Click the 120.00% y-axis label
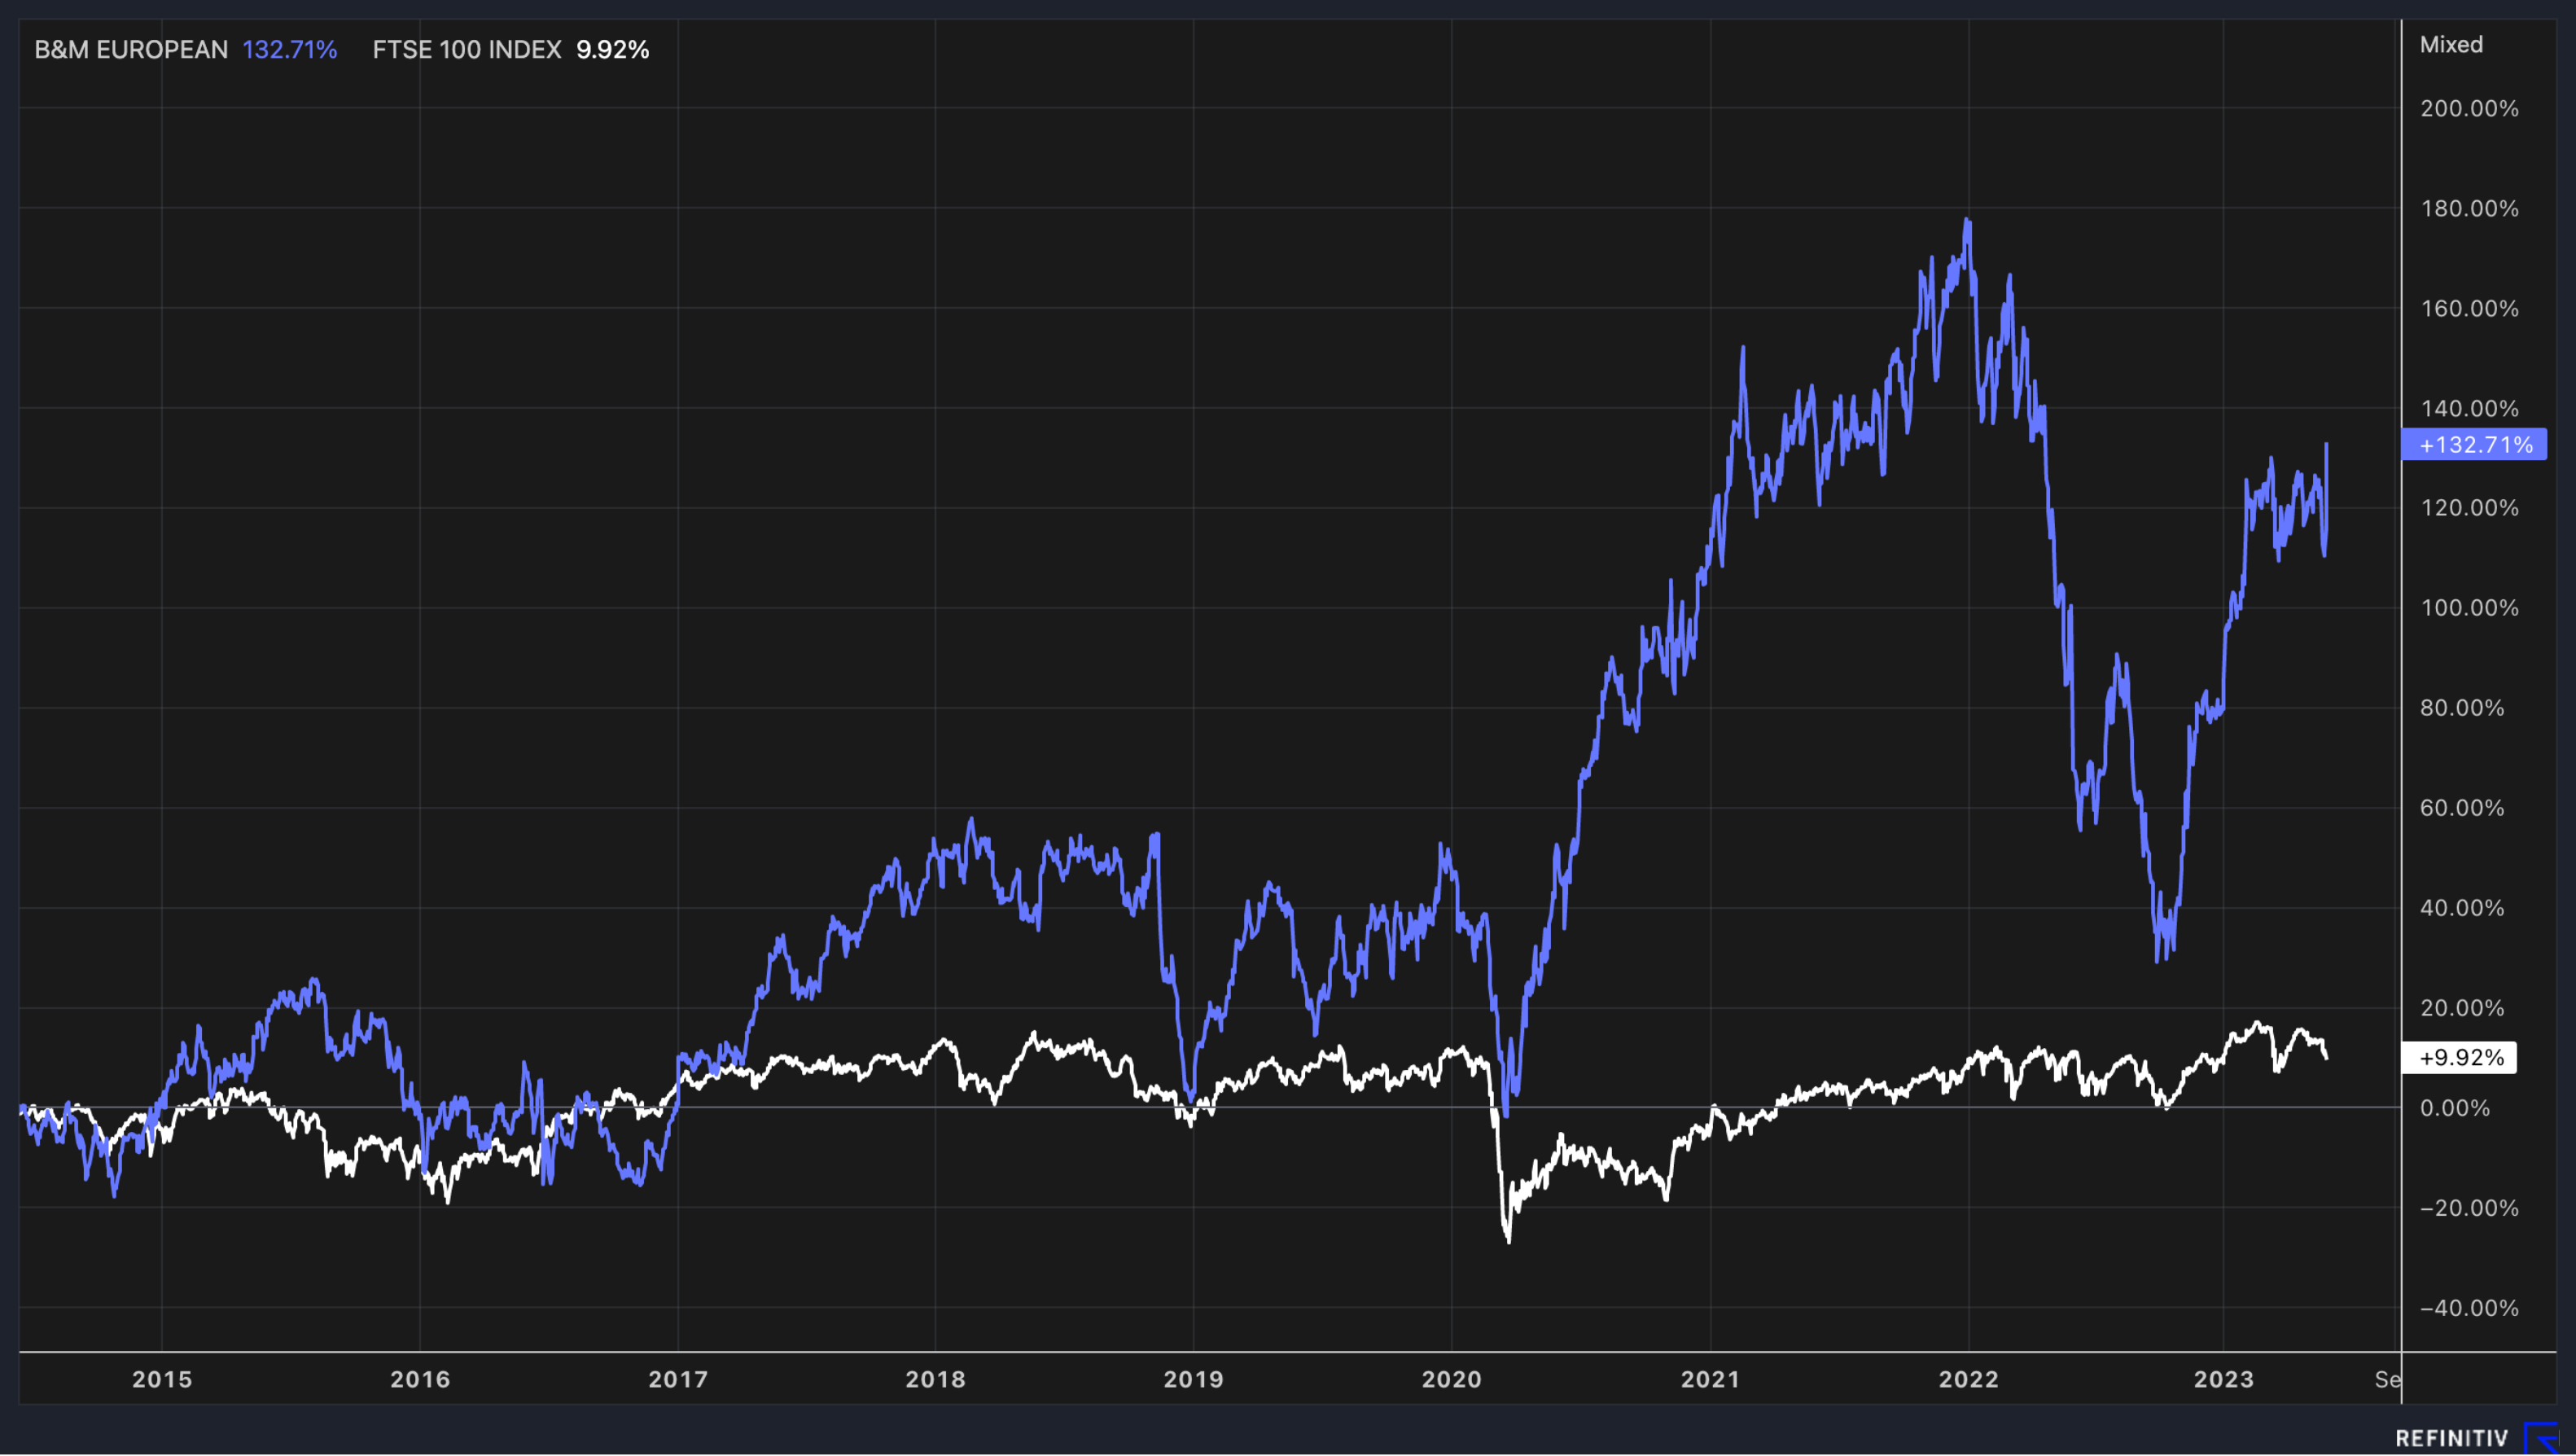This screenshot has height=1456, width=2576. (x=2469, y=507)
